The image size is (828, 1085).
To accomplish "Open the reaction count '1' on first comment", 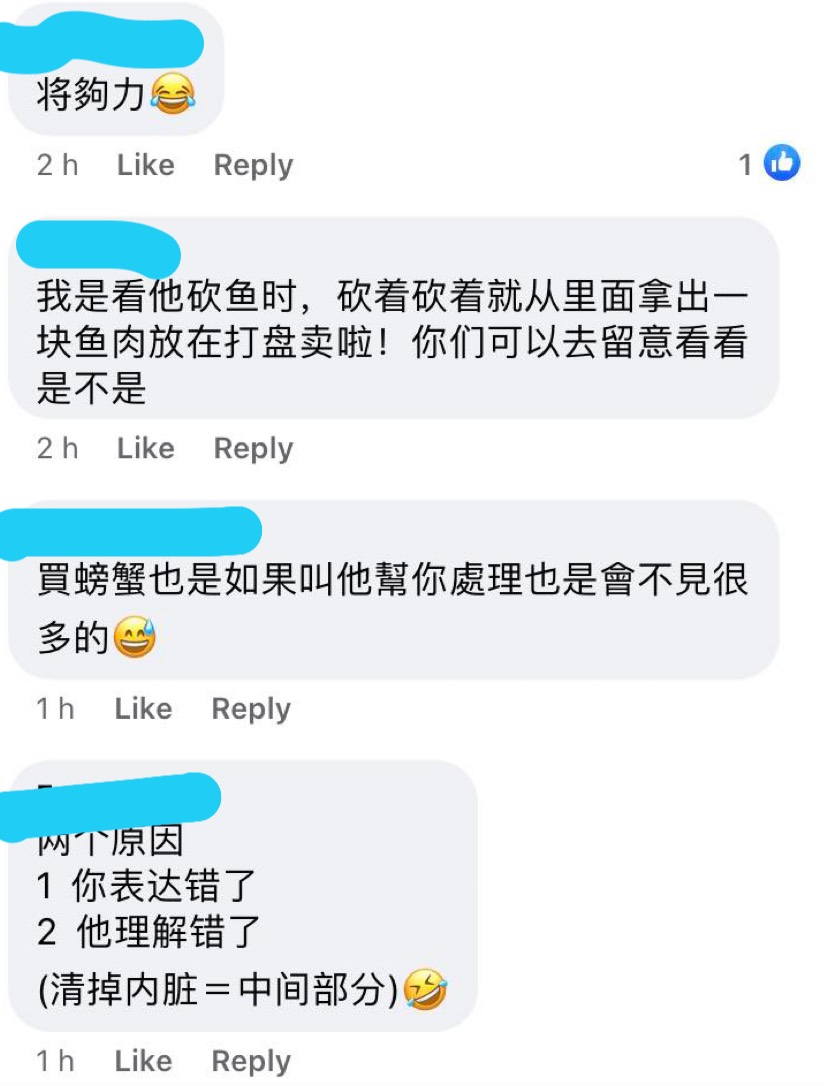I will coord(745,164).
